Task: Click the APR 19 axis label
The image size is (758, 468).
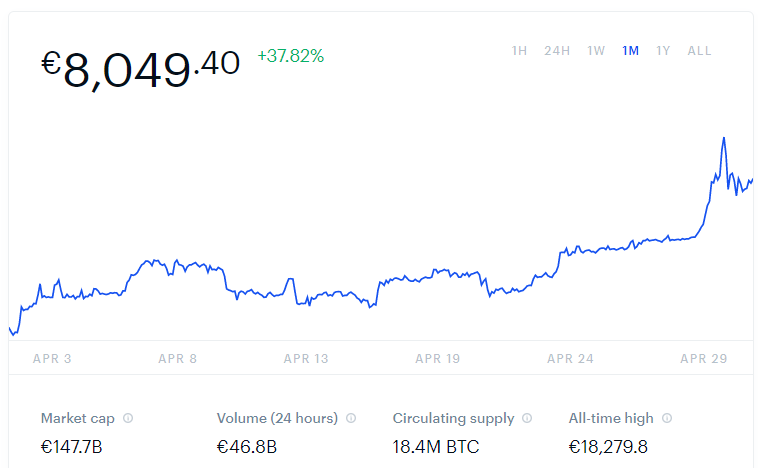Action: click(x=437, y=359)
